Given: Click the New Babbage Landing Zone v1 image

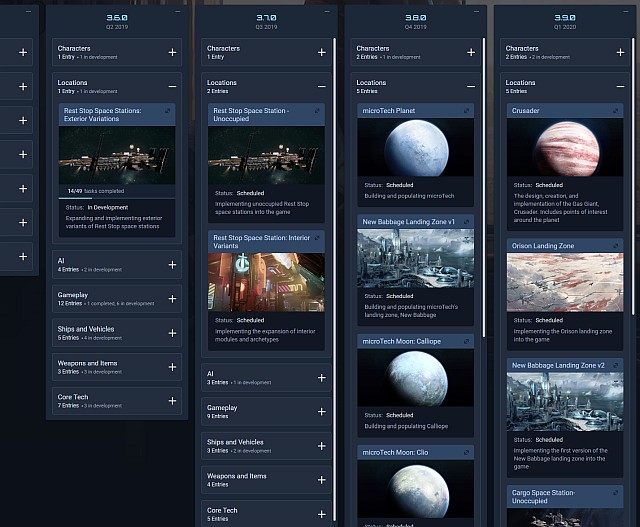Looking at the screenshot, I should pos(416,258).
